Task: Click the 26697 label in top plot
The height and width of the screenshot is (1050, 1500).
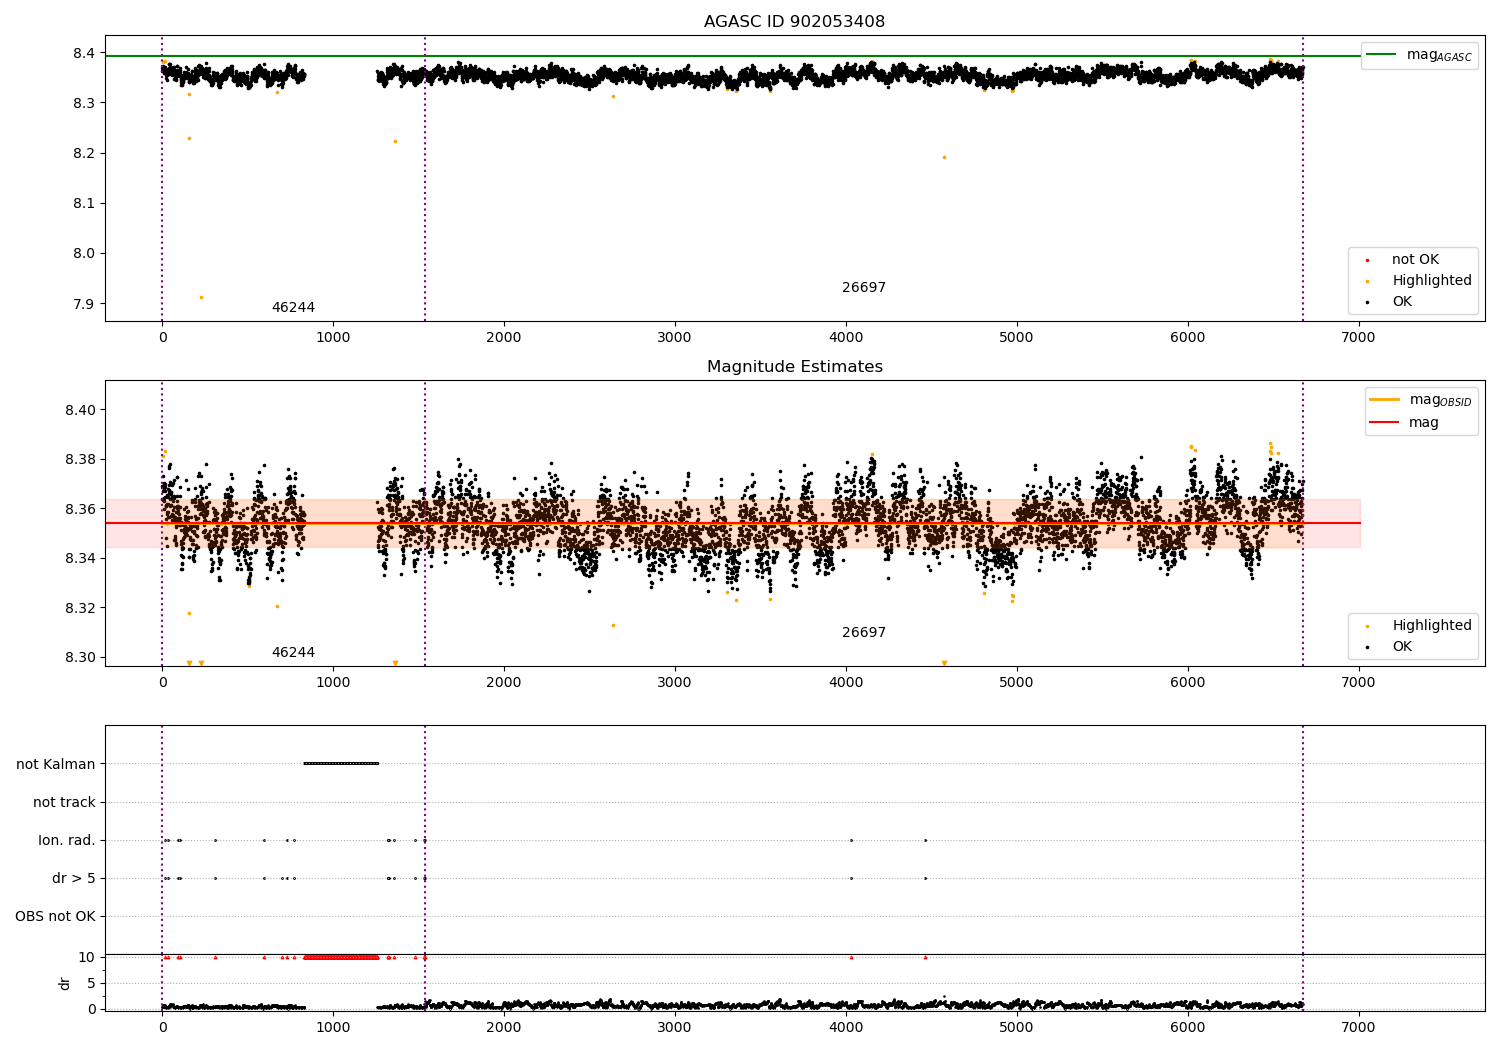Action: click(x=864, y=288)
